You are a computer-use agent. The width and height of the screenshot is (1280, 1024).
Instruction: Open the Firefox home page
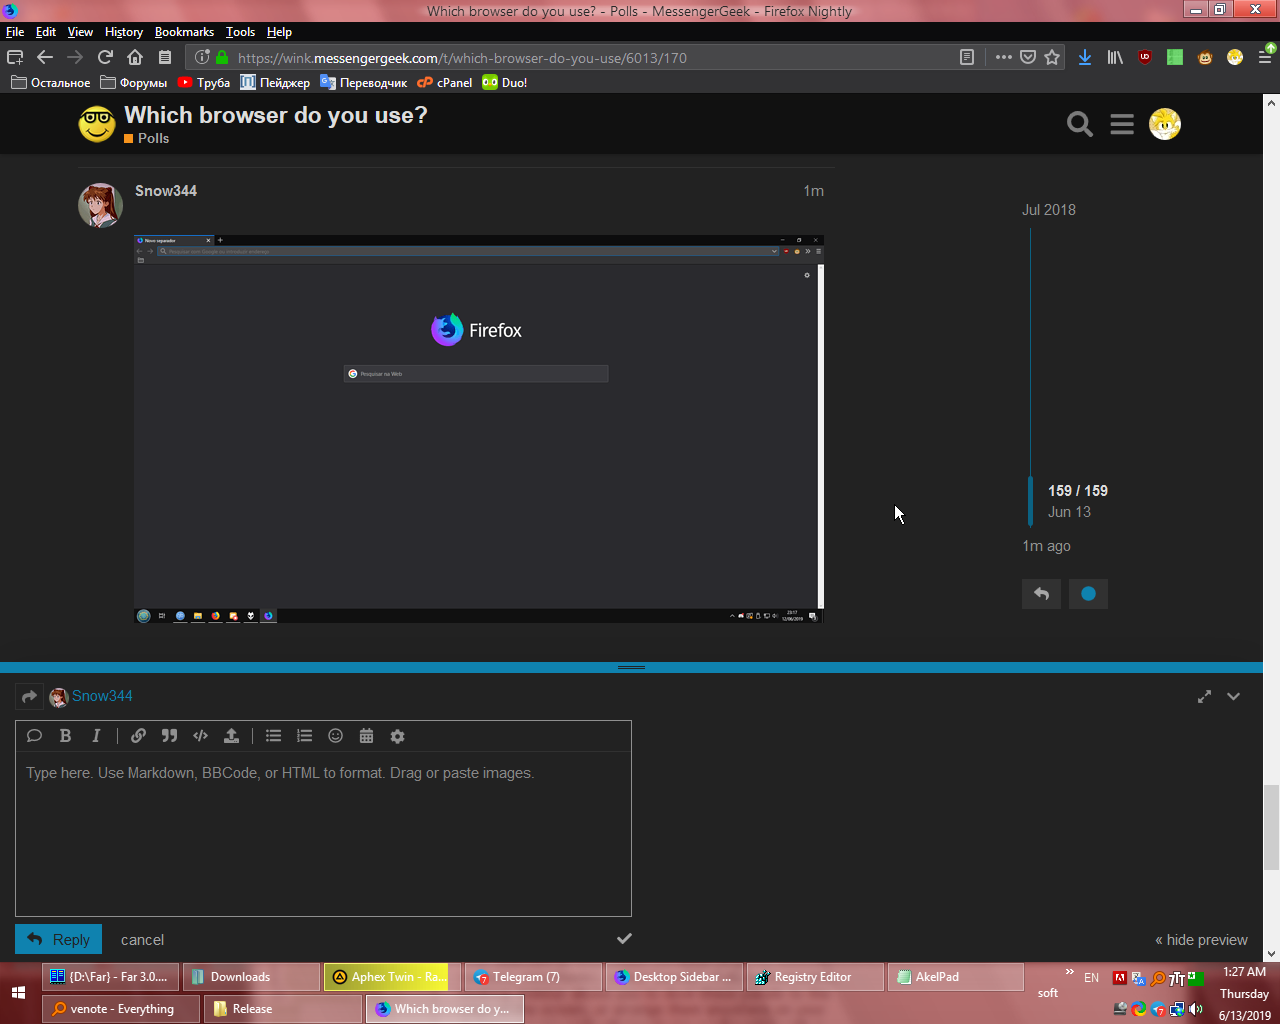[x=135, y=58]
